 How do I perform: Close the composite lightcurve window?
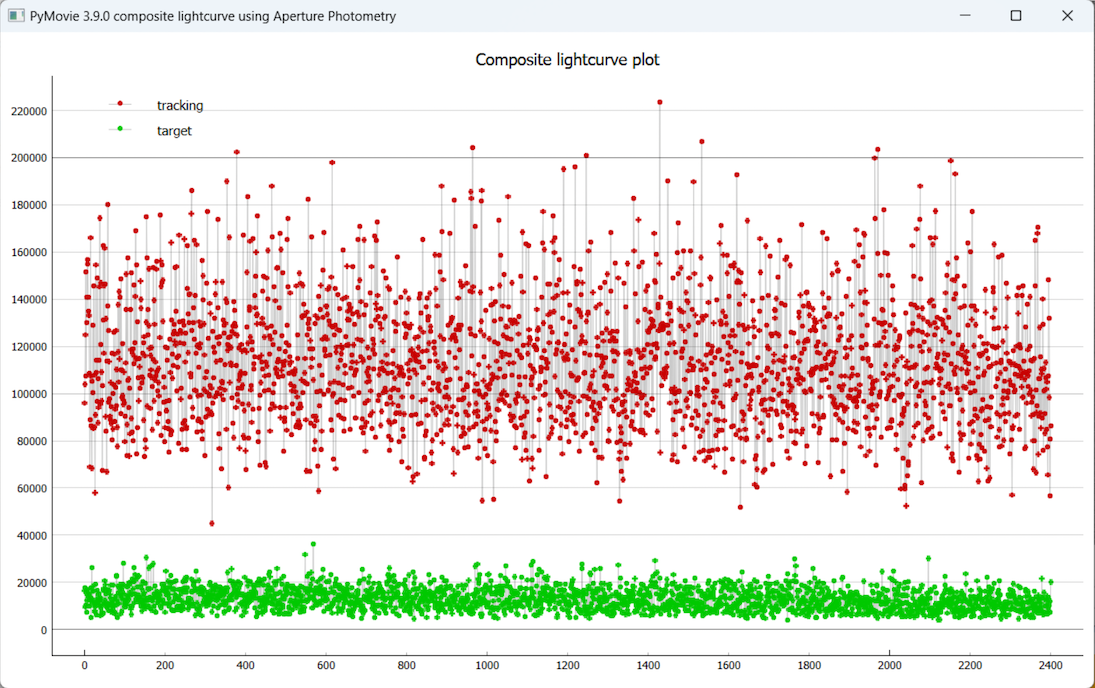point(1067,16)
